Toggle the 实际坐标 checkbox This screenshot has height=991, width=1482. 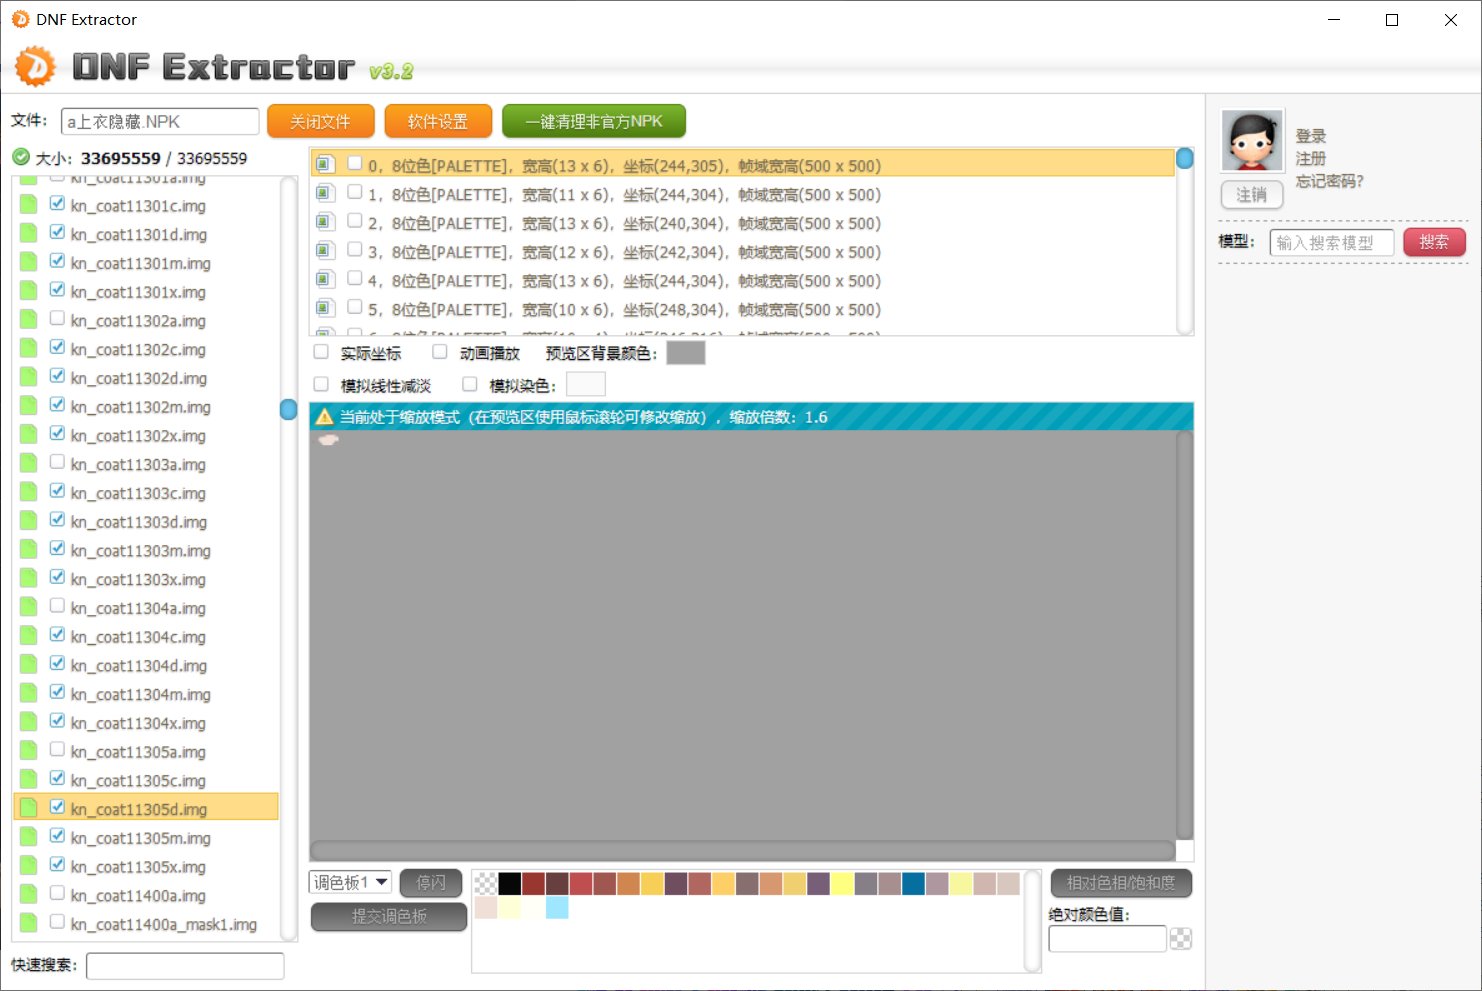321,352
